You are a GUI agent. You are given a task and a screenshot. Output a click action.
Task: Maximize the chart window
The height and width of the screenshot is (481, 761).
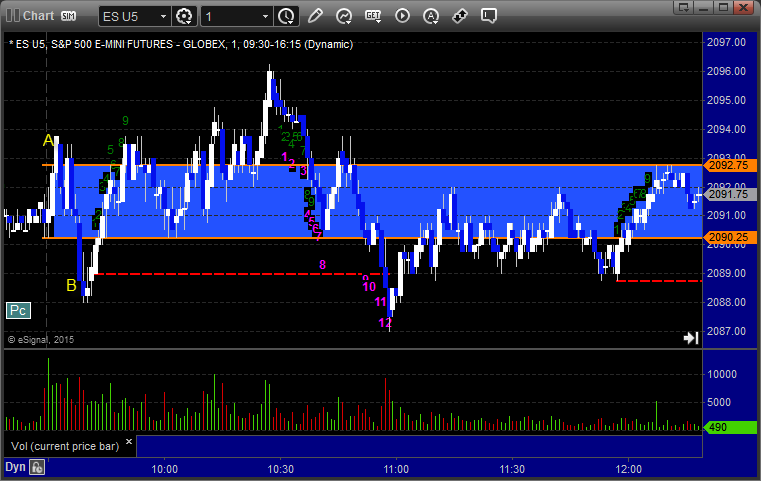pos(723,7)
